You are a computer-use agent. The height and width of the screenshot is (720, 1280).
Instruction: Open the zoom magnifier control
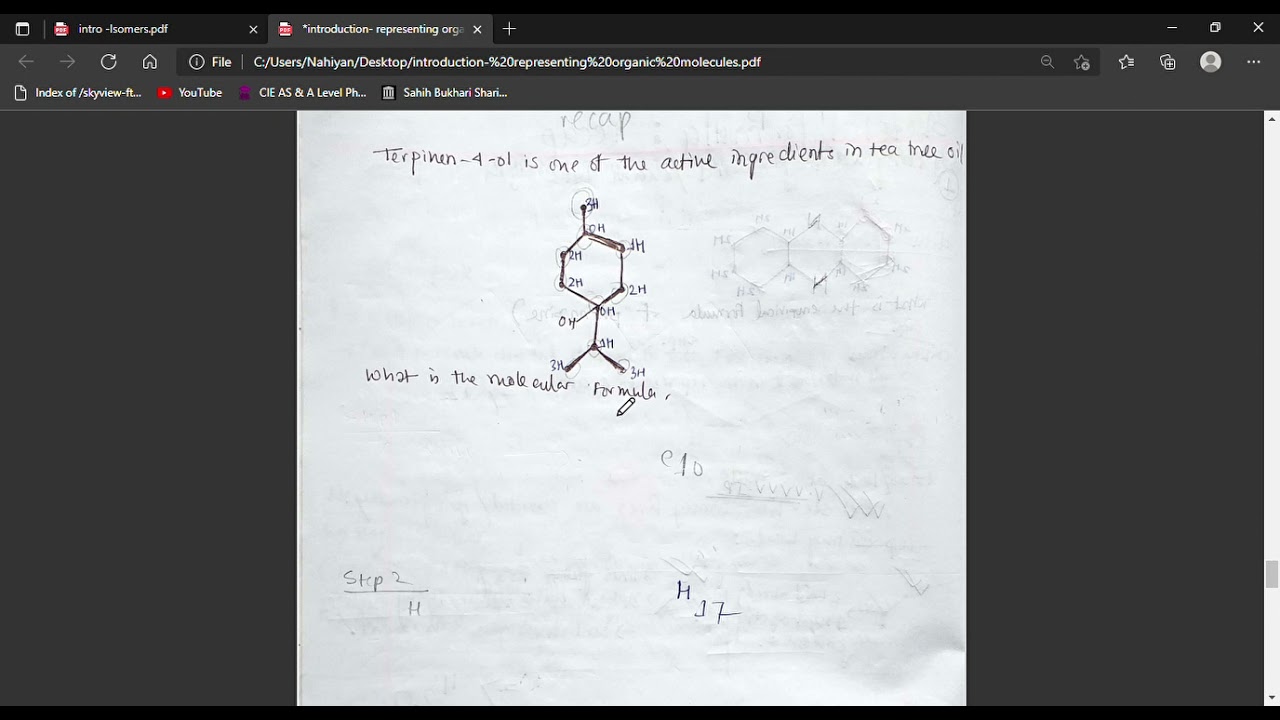1047,62
